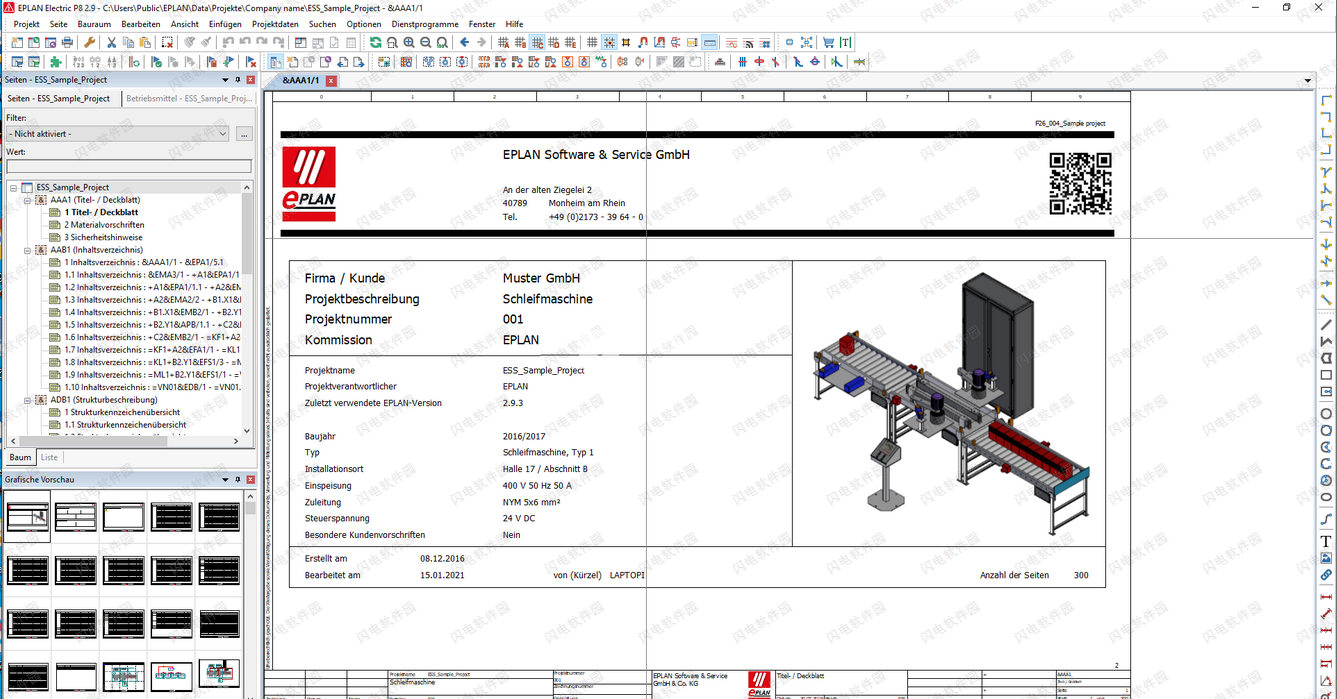Close the Seiten navigator panel
The width and height of the screenshot is (1337, 699).
[251, 80]
